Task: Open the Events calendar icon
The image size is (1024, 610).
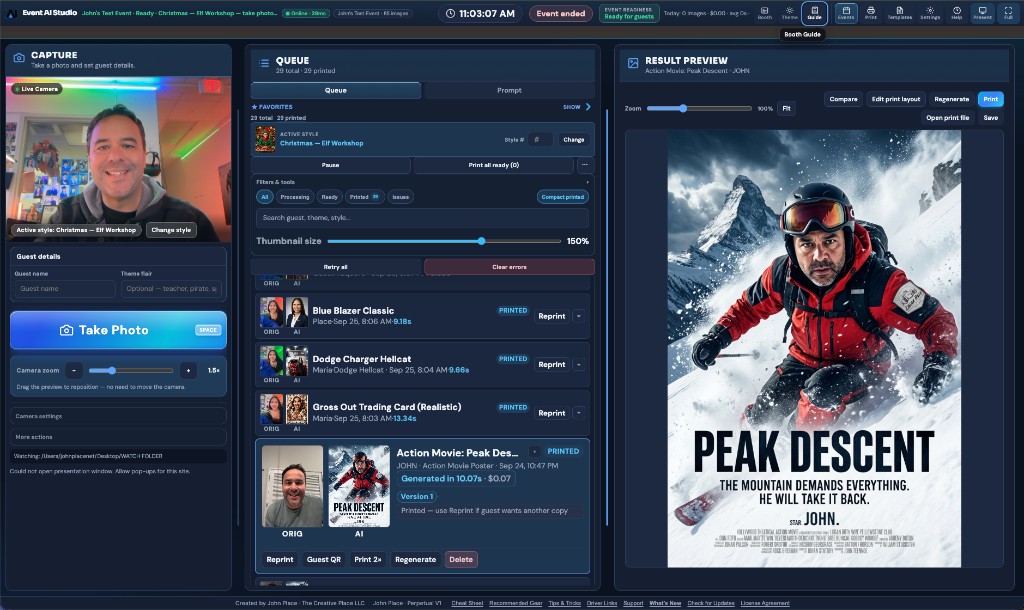Action: coord(846,13)
